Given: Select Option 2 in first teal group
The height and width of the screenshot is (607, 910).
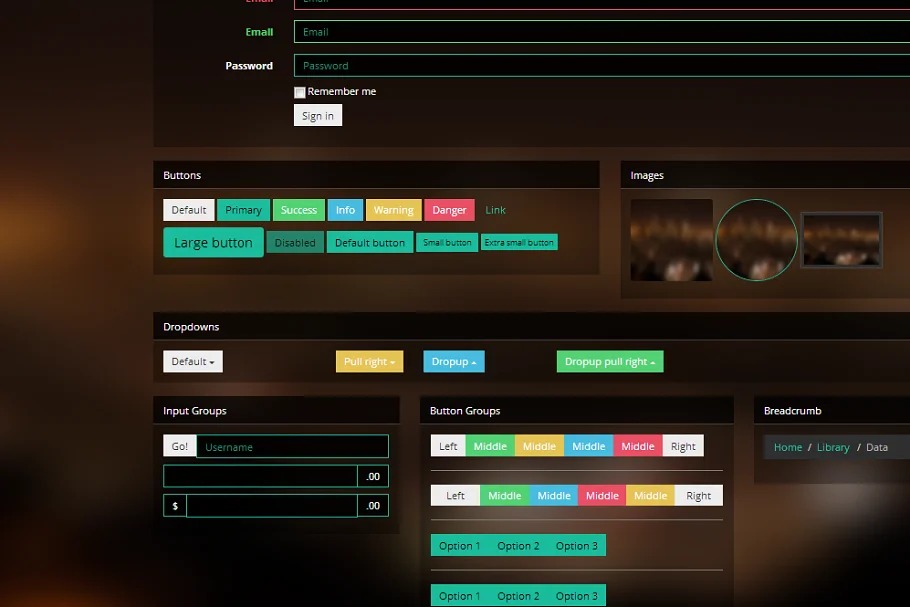Looking at the screenshot, I should point(518,546).
